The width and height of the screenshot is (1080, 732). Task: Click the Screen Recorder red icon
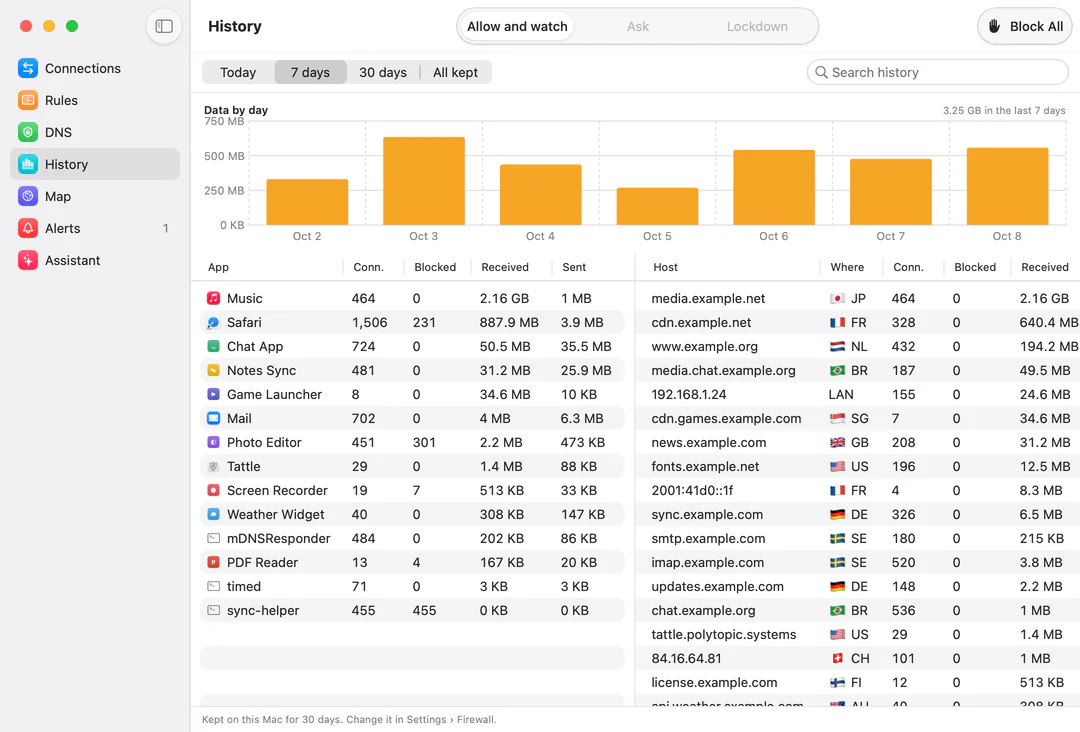(214, 490)
